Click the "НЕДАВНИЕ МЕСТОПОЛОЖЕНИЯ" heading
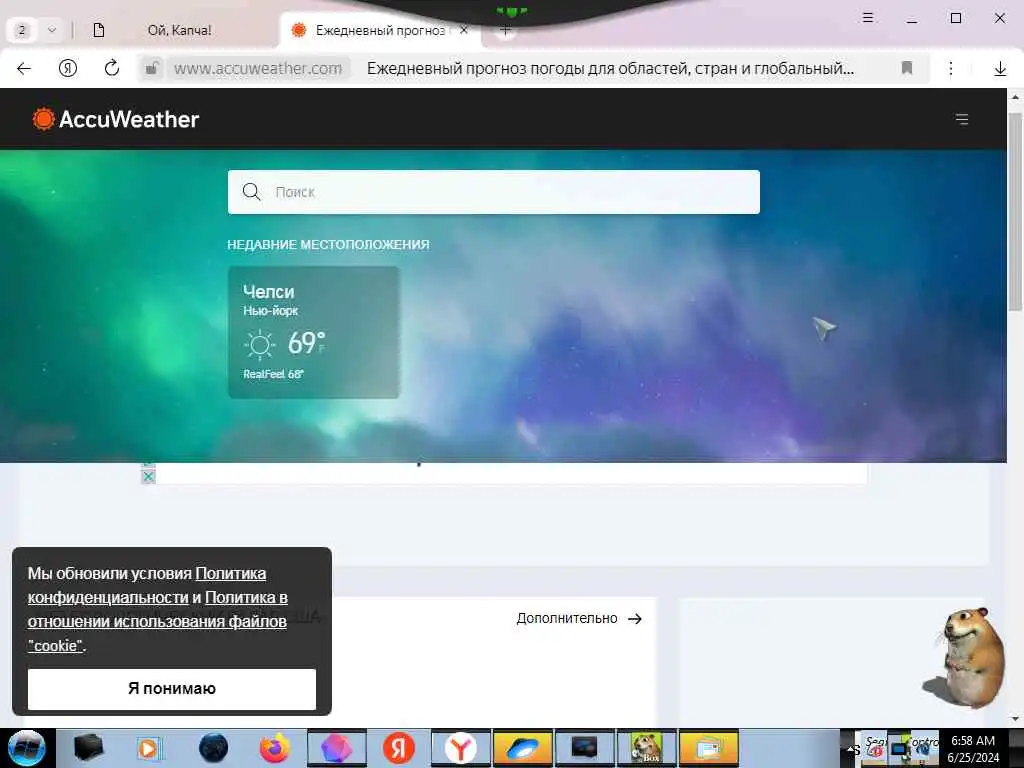Viewport: 1024px width, 768px height. coord(328,244)
